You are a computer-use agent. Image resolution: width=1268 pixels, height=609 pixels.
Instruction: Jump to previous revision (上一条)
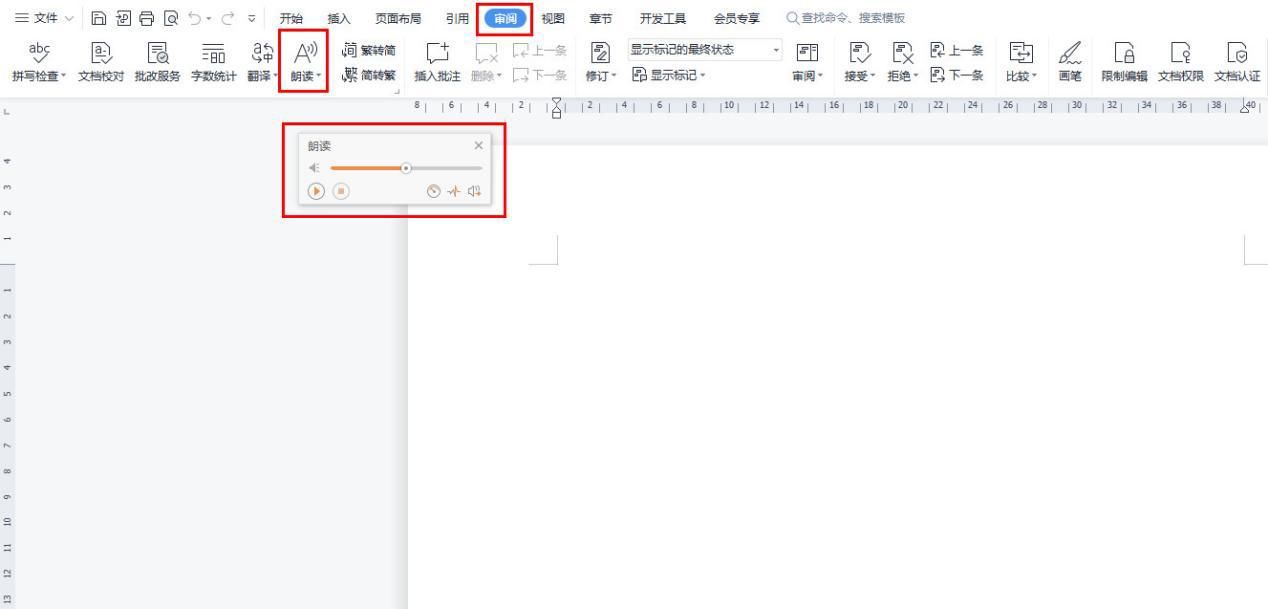pos(957,49)
